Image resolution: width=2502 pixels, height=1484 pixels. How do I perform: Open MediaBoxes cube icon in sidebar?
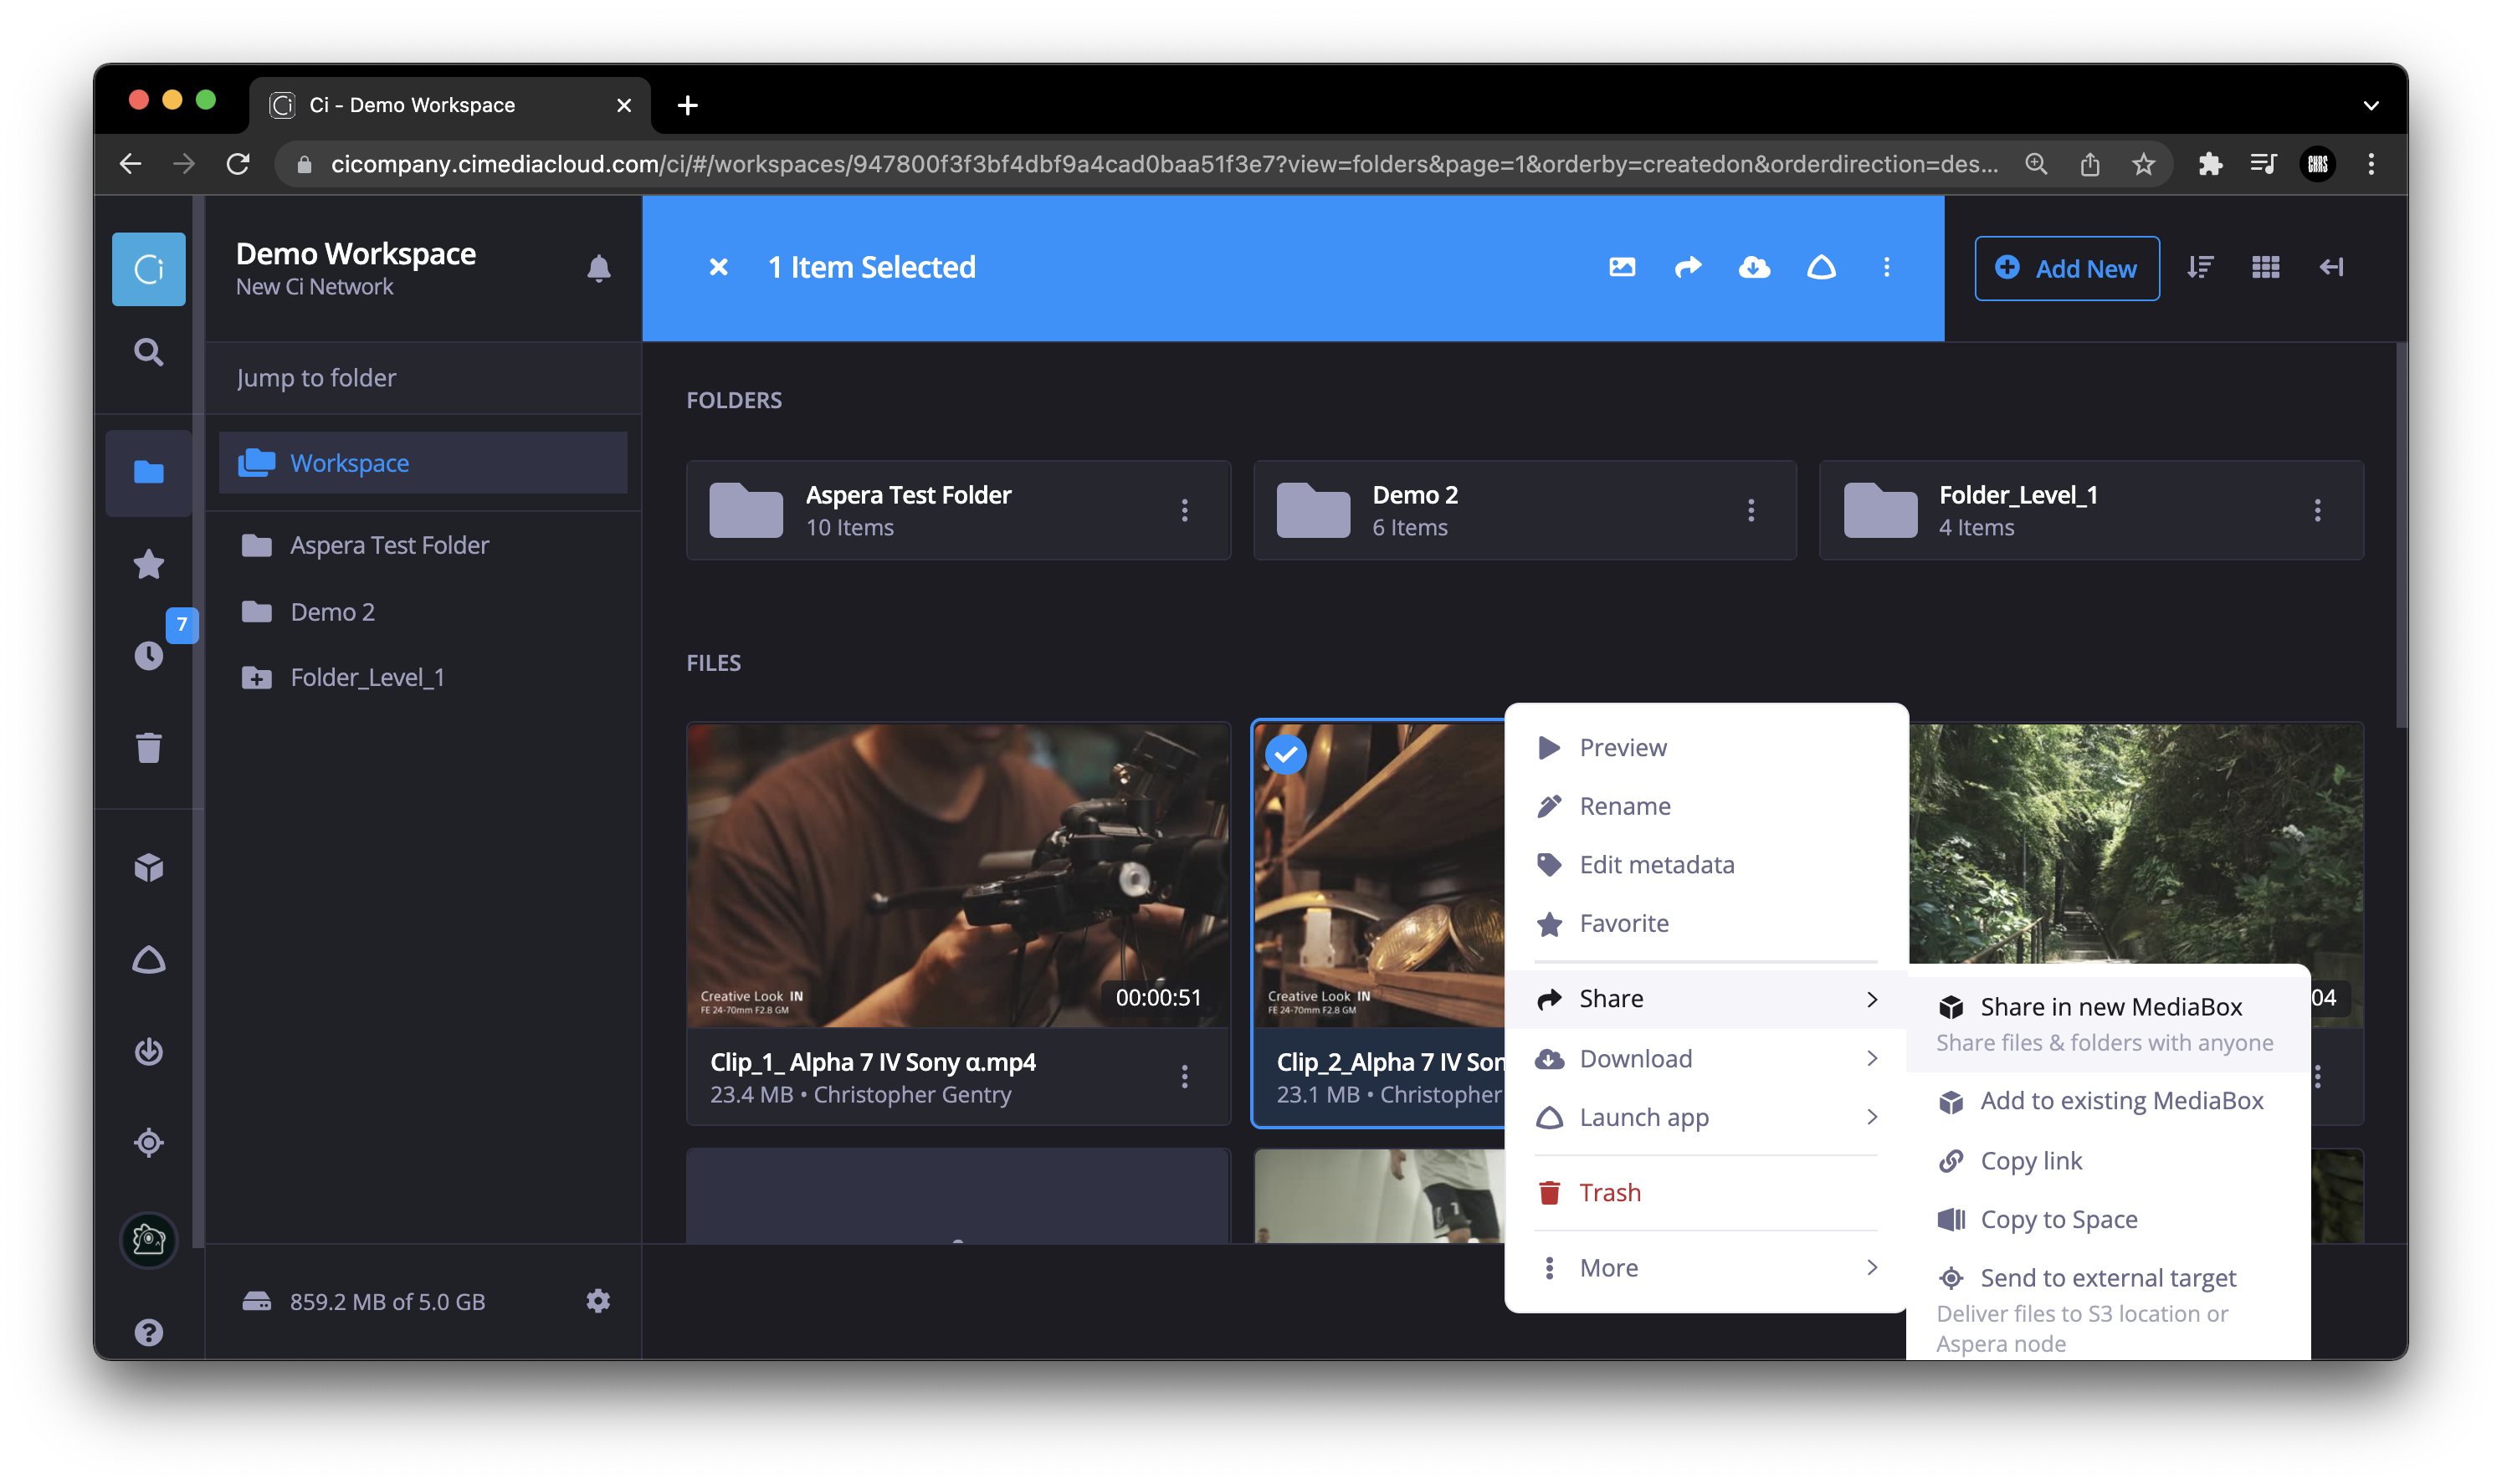point(148,867)
